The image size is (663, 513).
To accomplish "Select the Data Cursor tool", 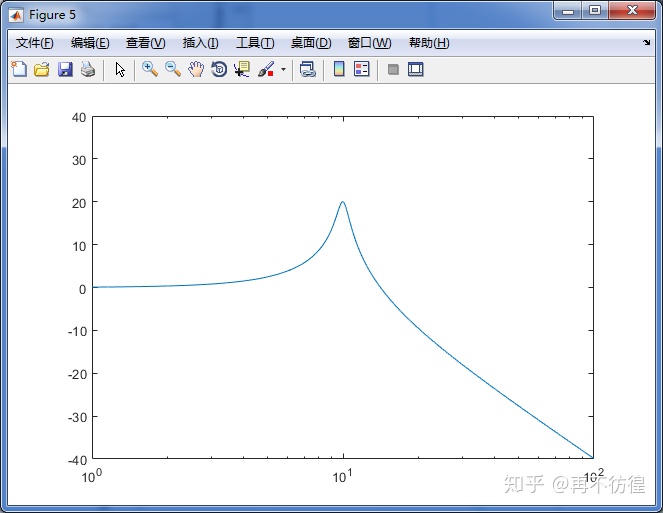I will tap(242, 69).
